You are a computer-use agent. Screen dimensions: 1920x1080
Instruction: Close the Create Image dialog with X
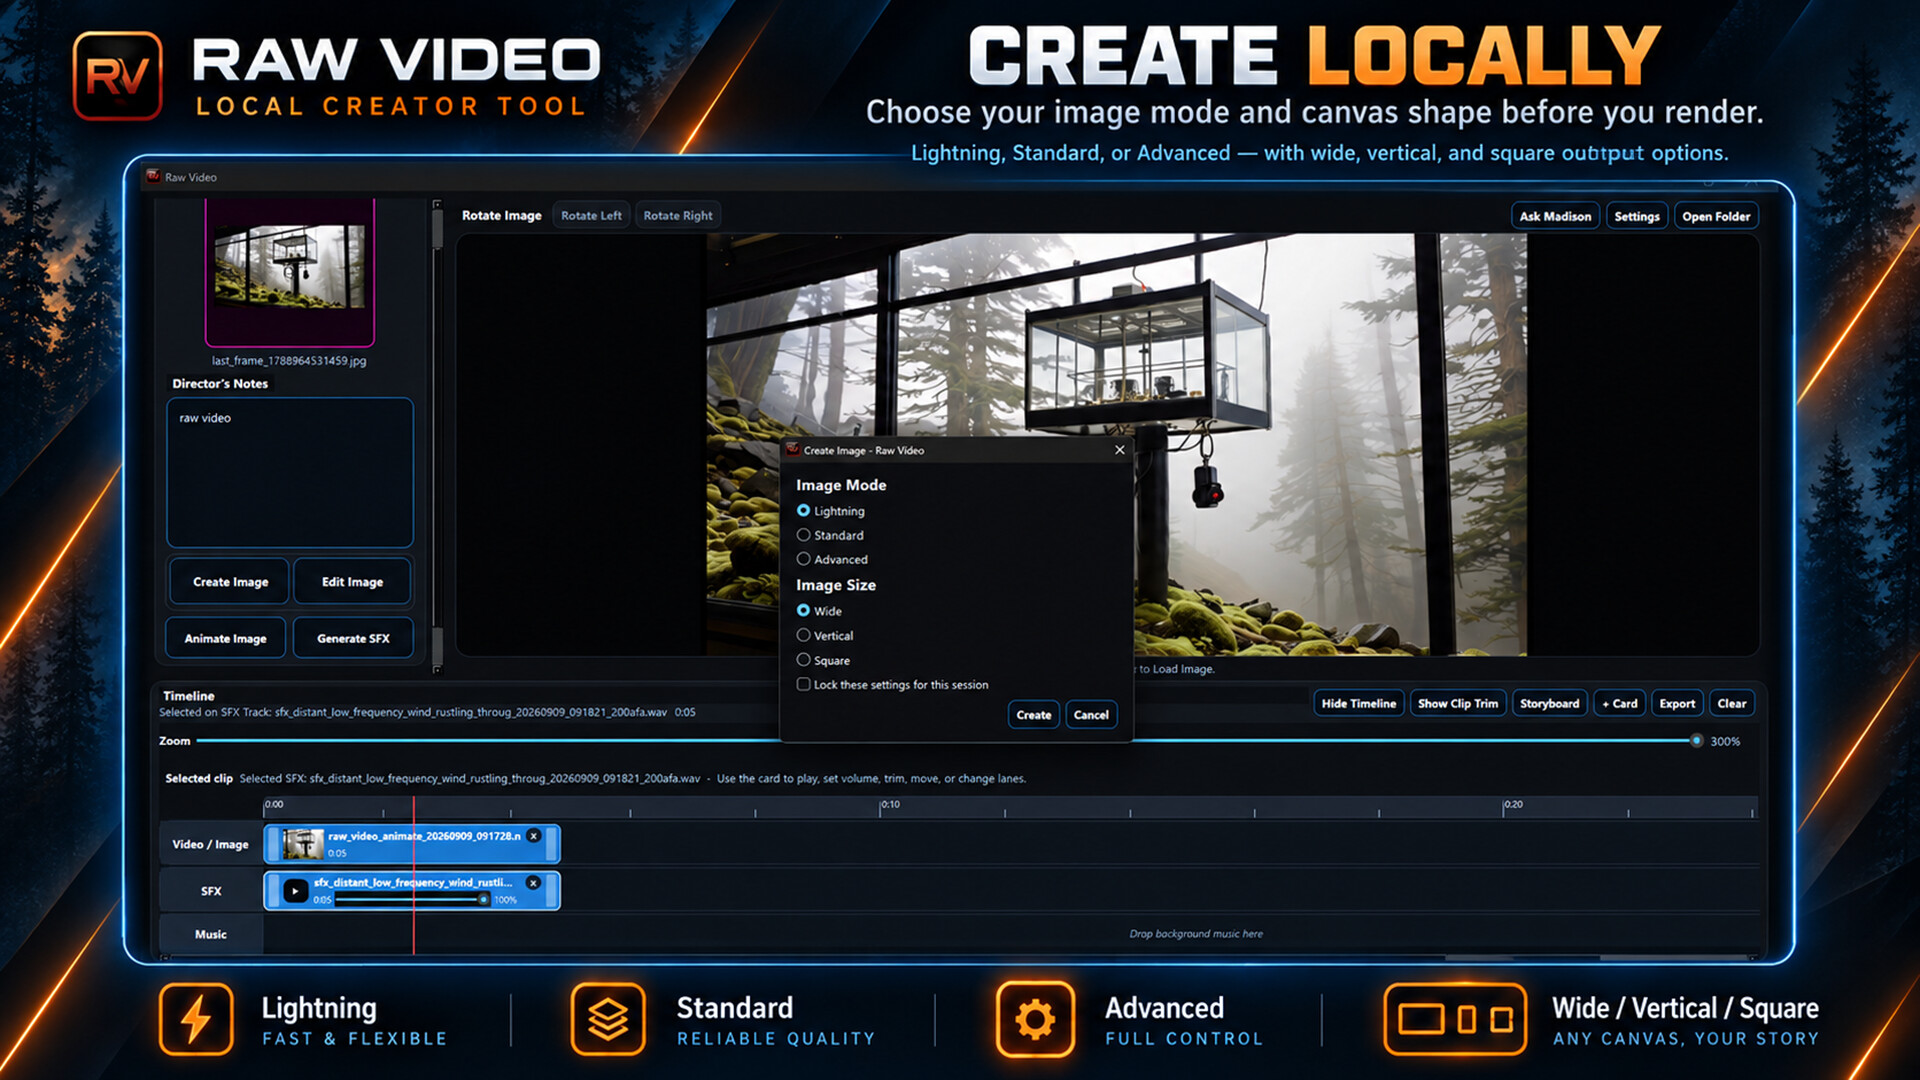click(1120, 450)
